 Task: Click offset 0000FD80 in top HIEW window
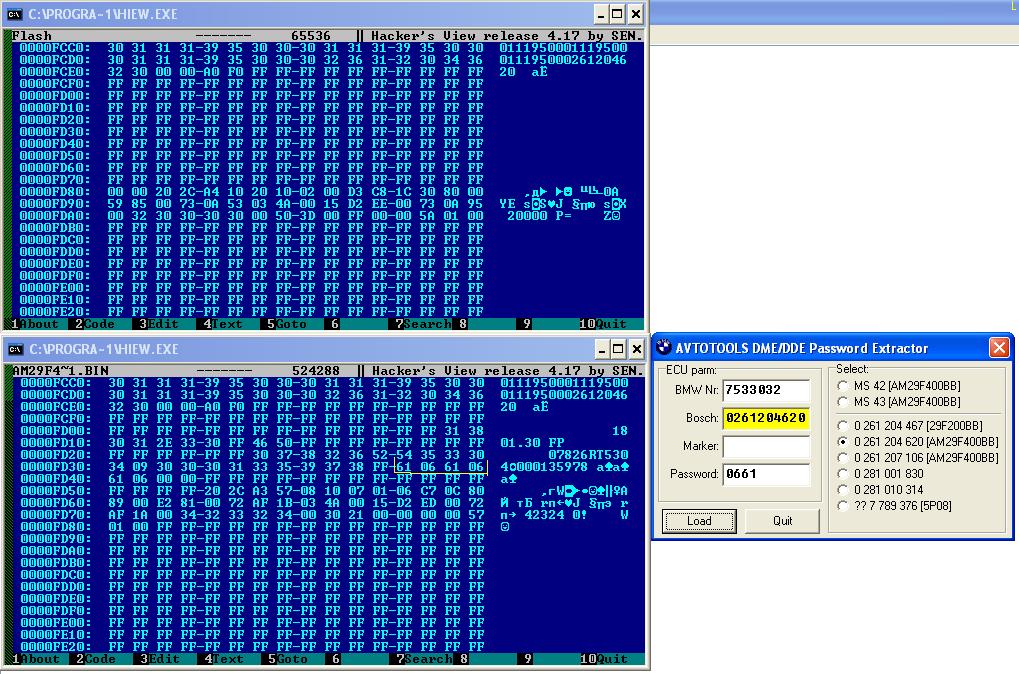coord(55,192)
